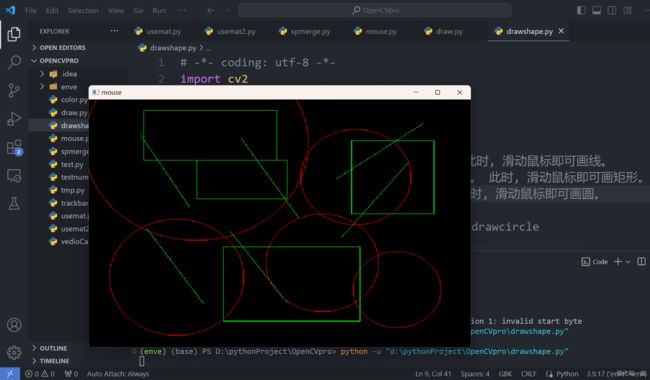
Task: Switch to the mouse.py tab
Action: click(376, 31)
